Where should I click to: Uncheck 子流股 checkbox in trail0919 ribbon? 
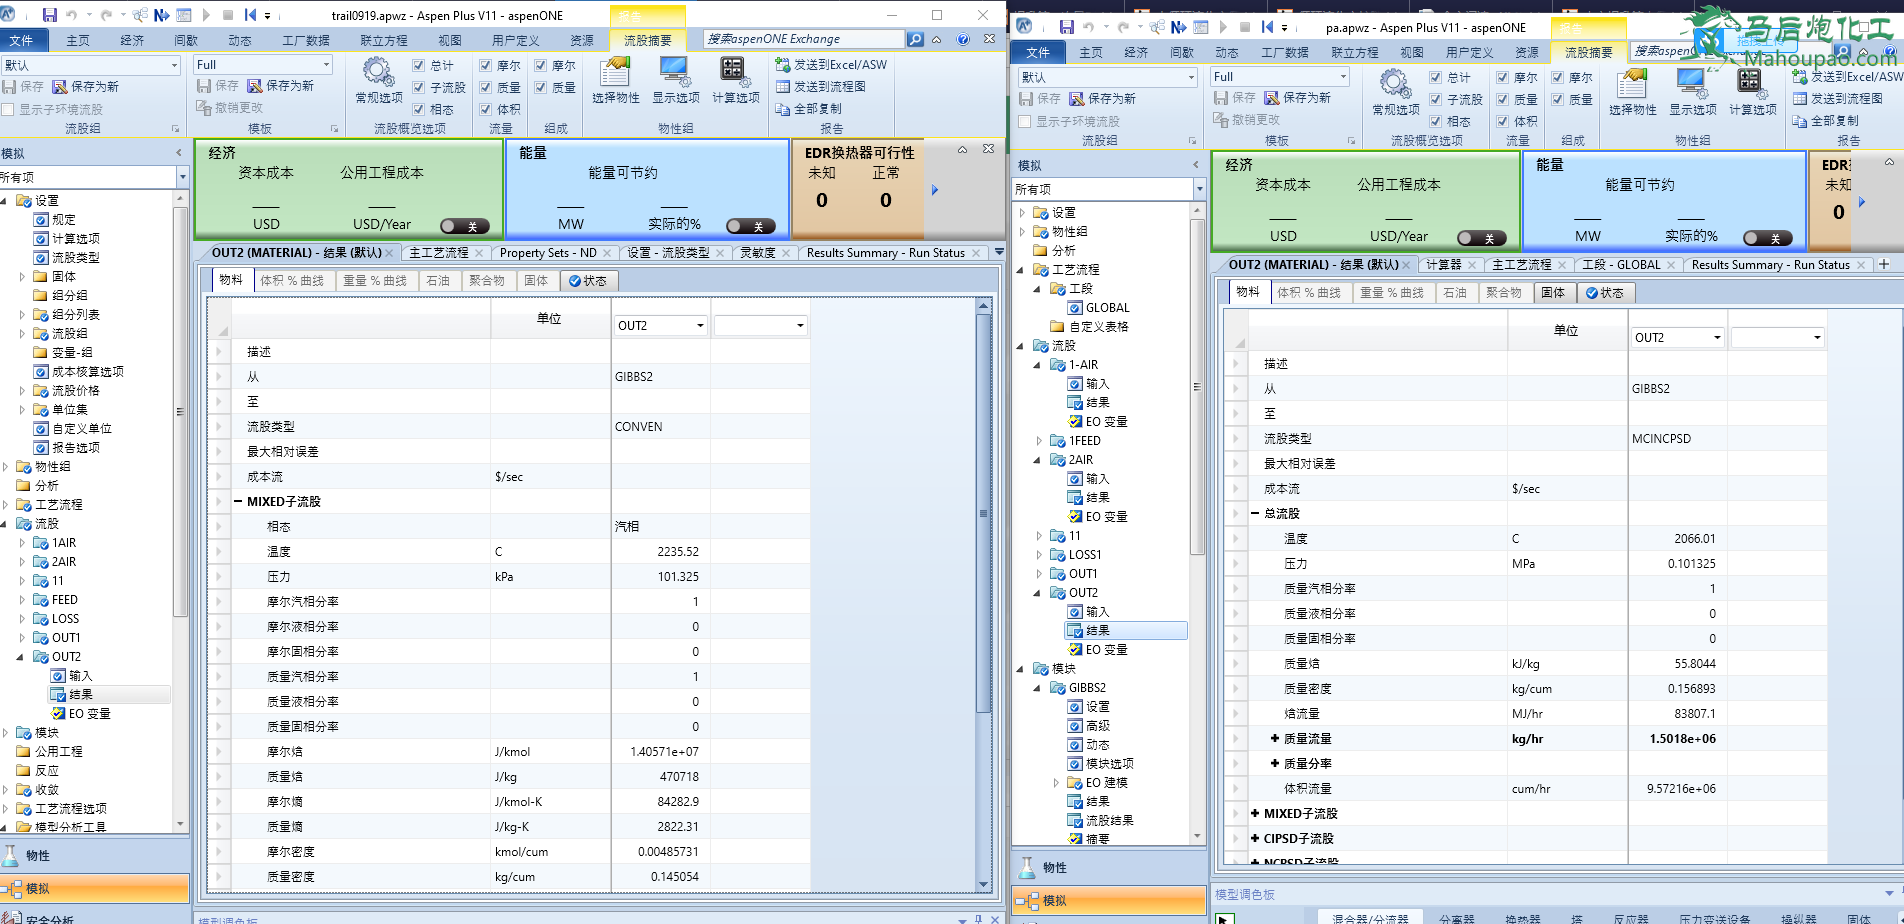[x=419, y=87]
